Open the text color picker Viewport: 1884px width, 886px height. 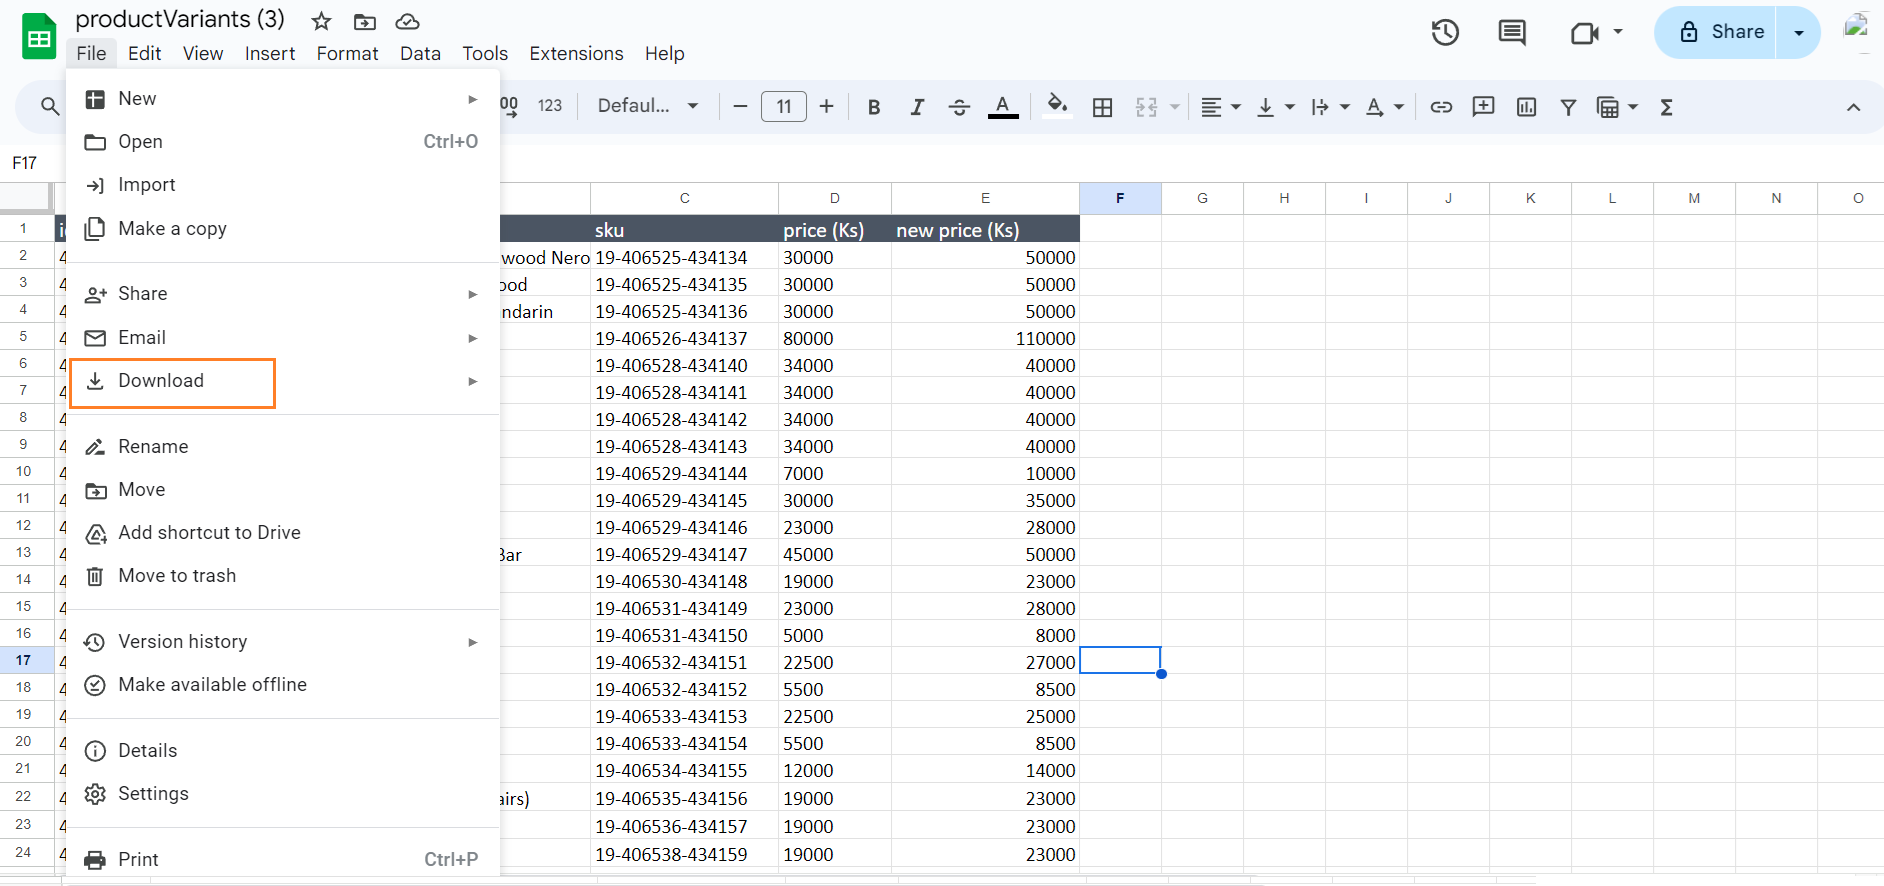(x=1003, y=107)
